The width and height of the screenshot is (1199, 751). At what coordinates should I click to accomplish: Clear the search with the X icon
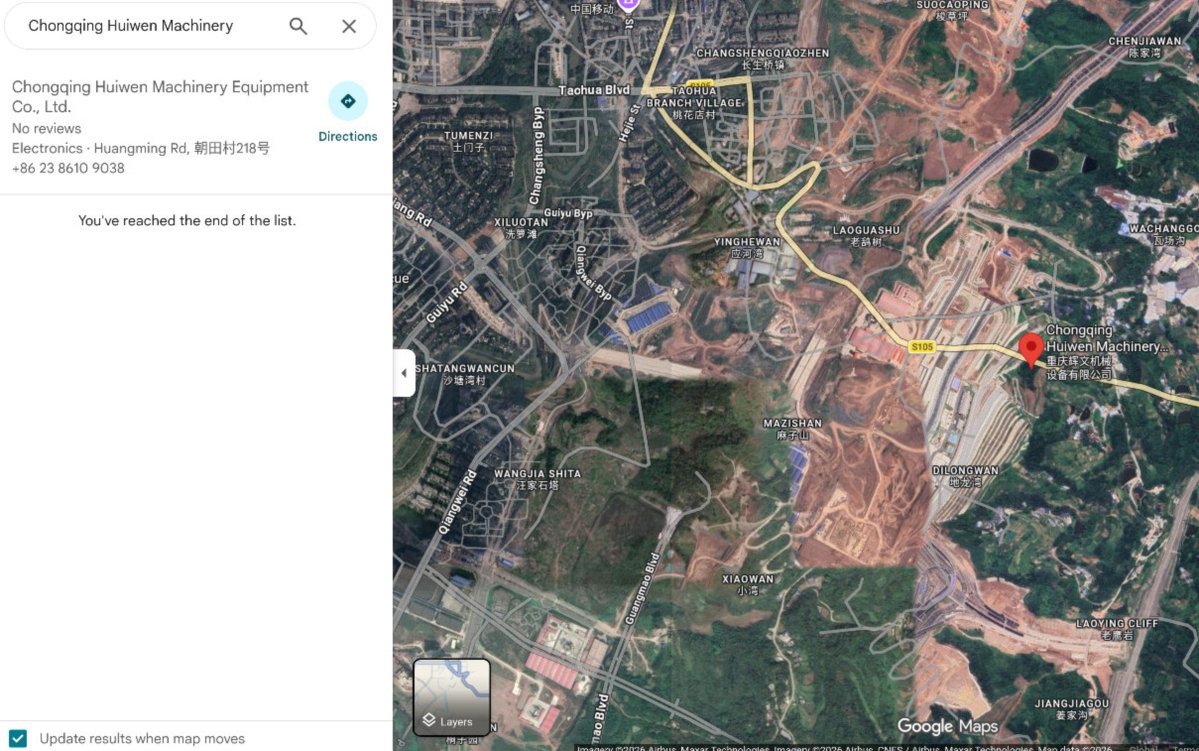pos(349,26)
